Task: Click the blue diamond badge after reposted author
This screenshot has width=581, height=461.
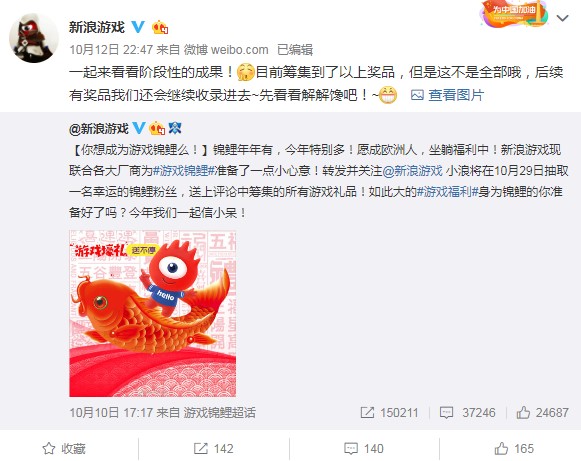Action: [x=175, y=128]
